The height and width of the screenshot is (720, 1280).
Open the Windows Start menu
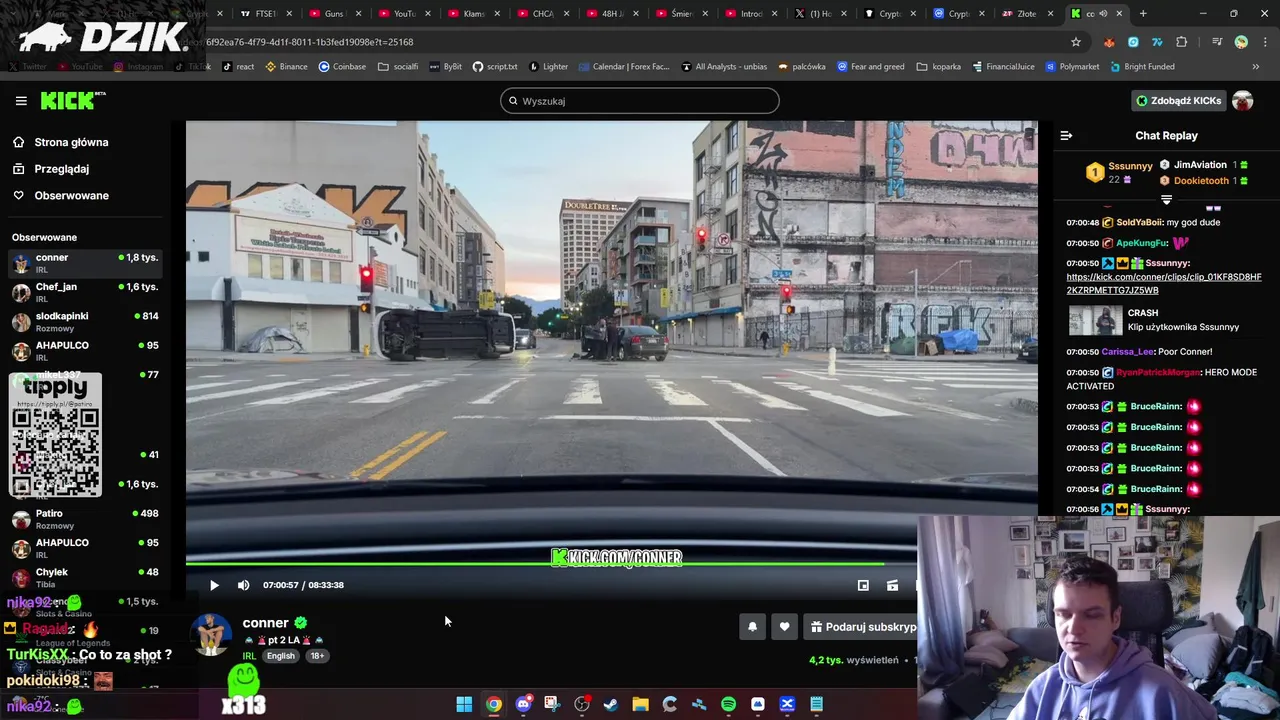click(x=464, y=704)
